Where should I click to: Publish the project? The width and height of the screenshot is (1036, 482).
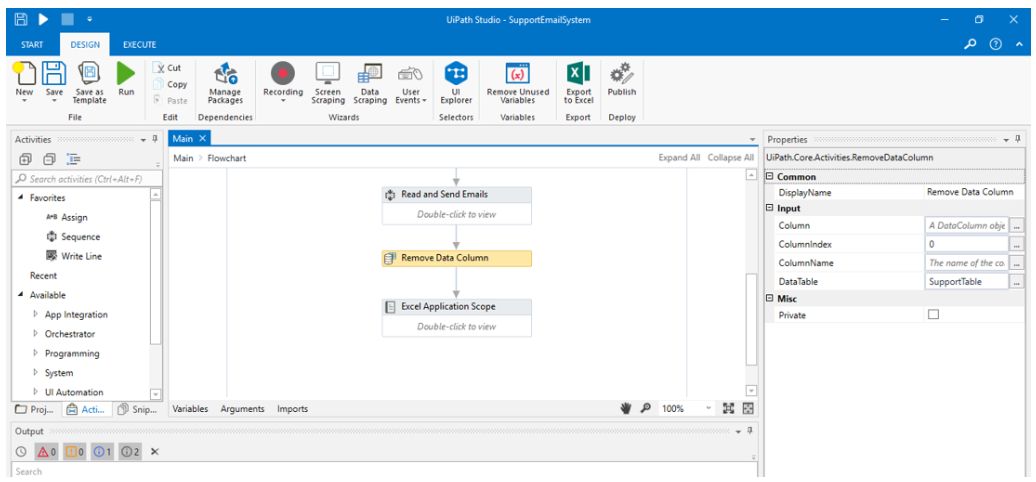coord(621,79)
